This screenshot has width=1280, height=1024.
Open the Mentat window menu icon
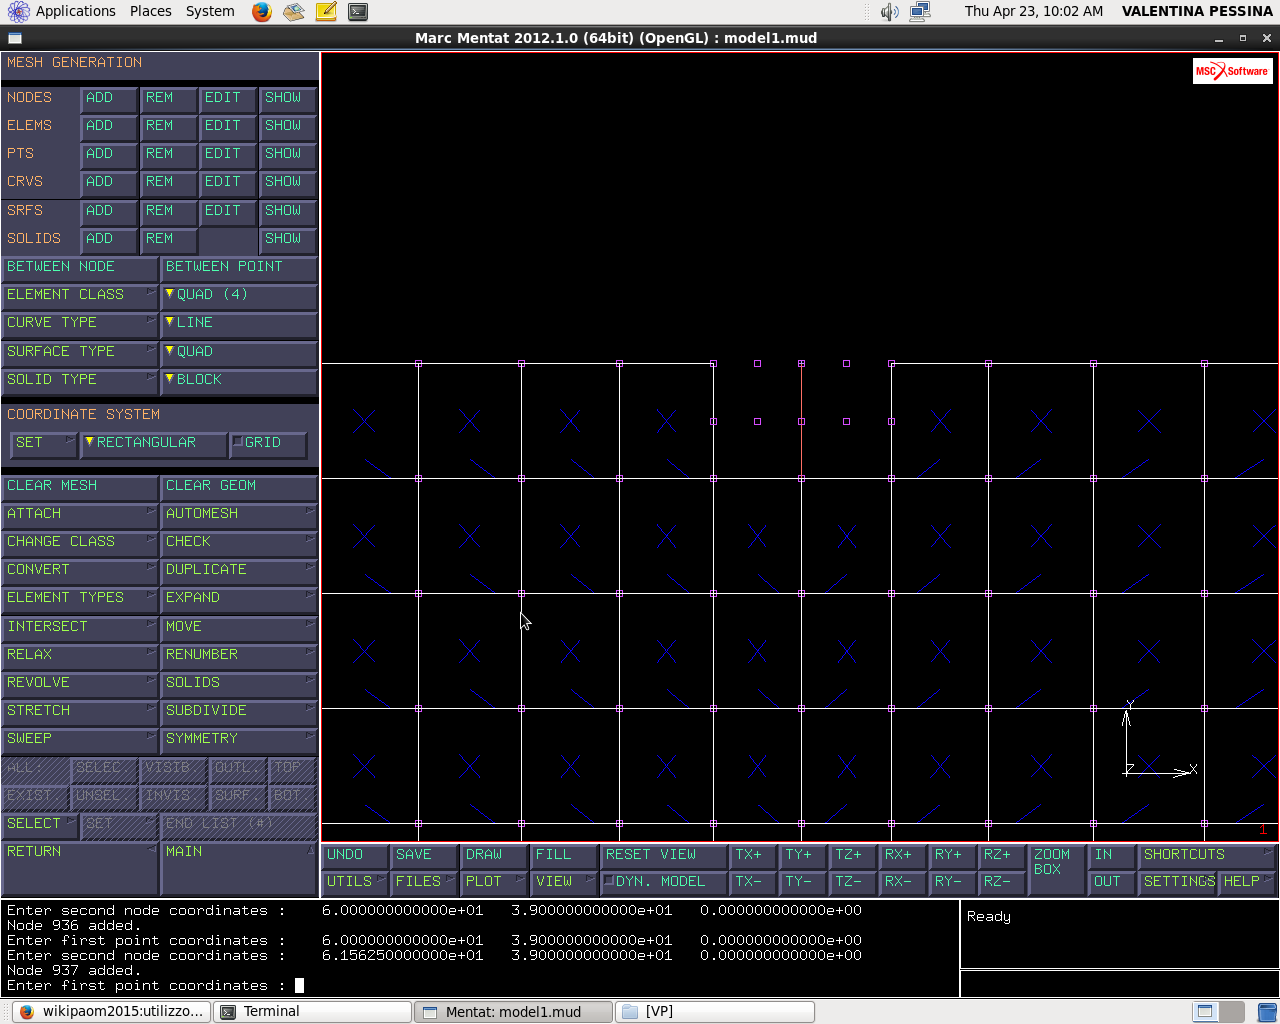[14, 38]
